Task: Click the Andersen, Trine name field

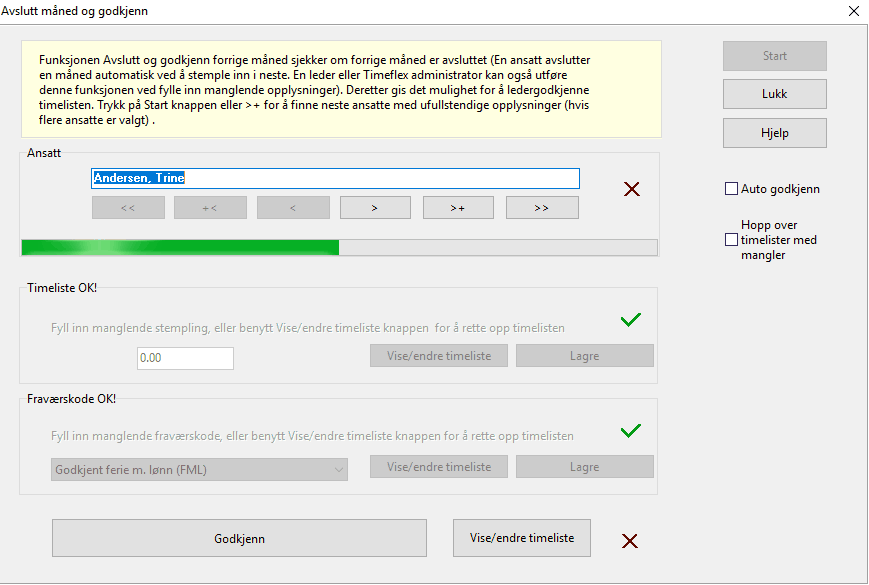Action: 335,178
